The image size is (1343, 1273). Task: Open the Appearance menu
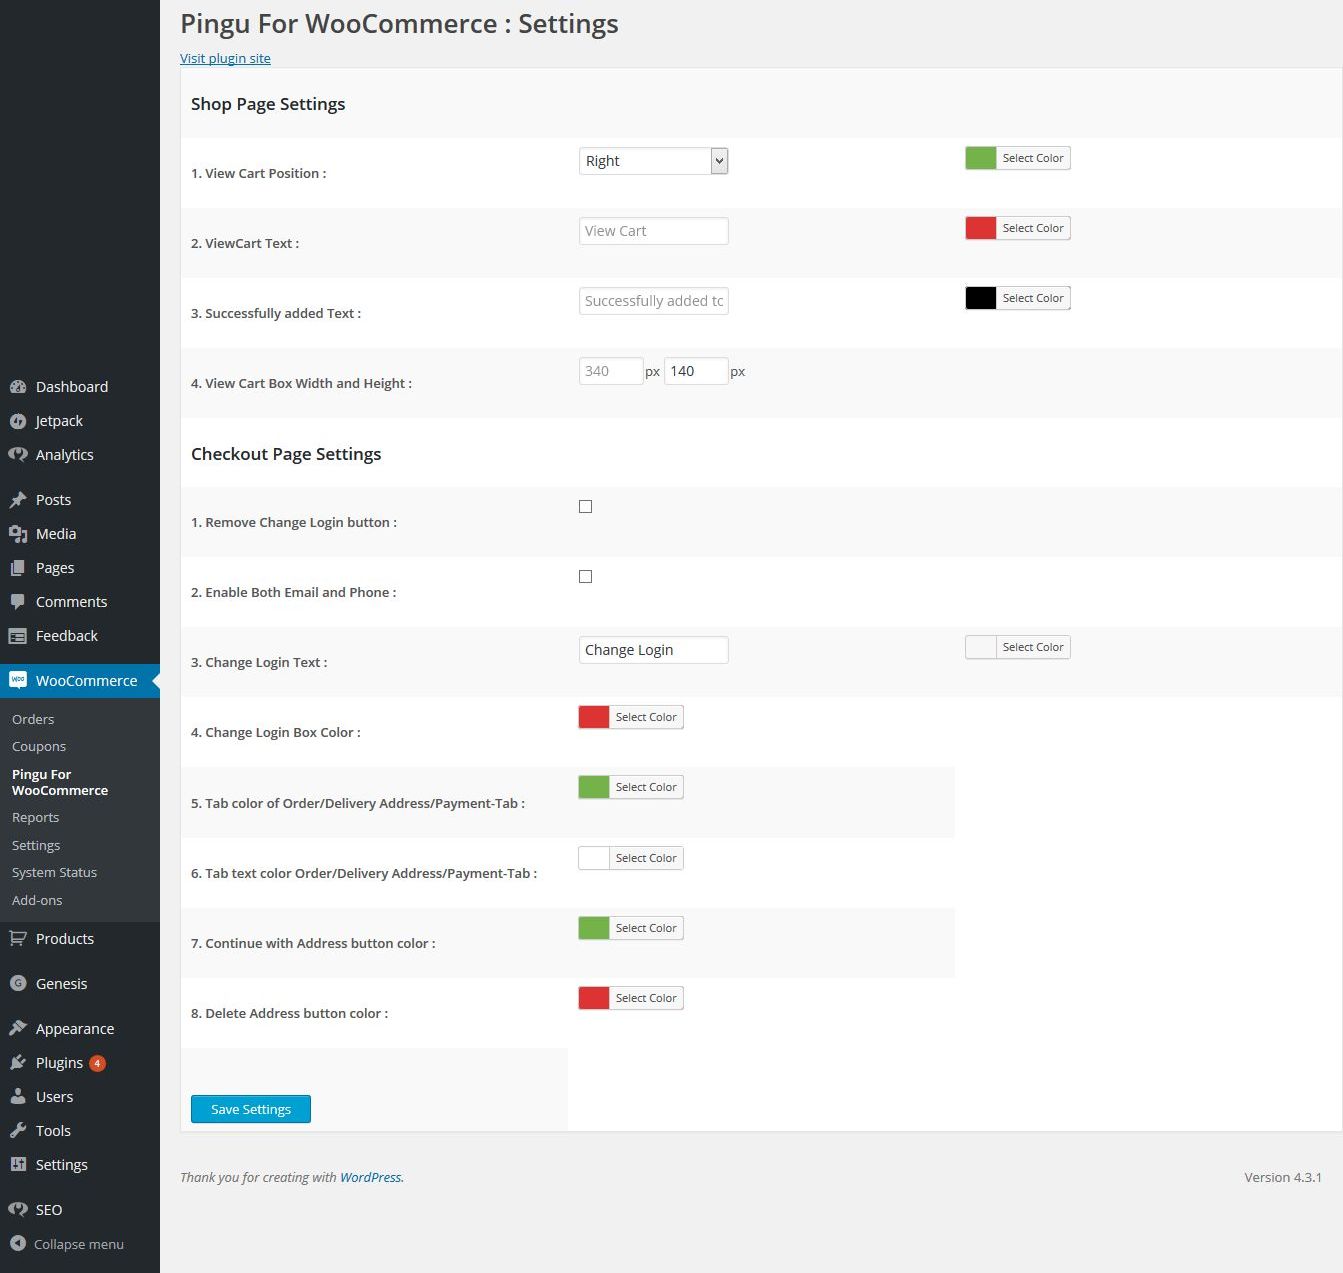(x=75, y=1029)
